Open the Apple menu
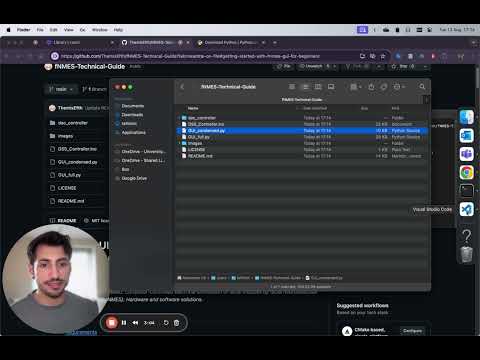This screenshot has height=360, width=480. click(8, 30)
